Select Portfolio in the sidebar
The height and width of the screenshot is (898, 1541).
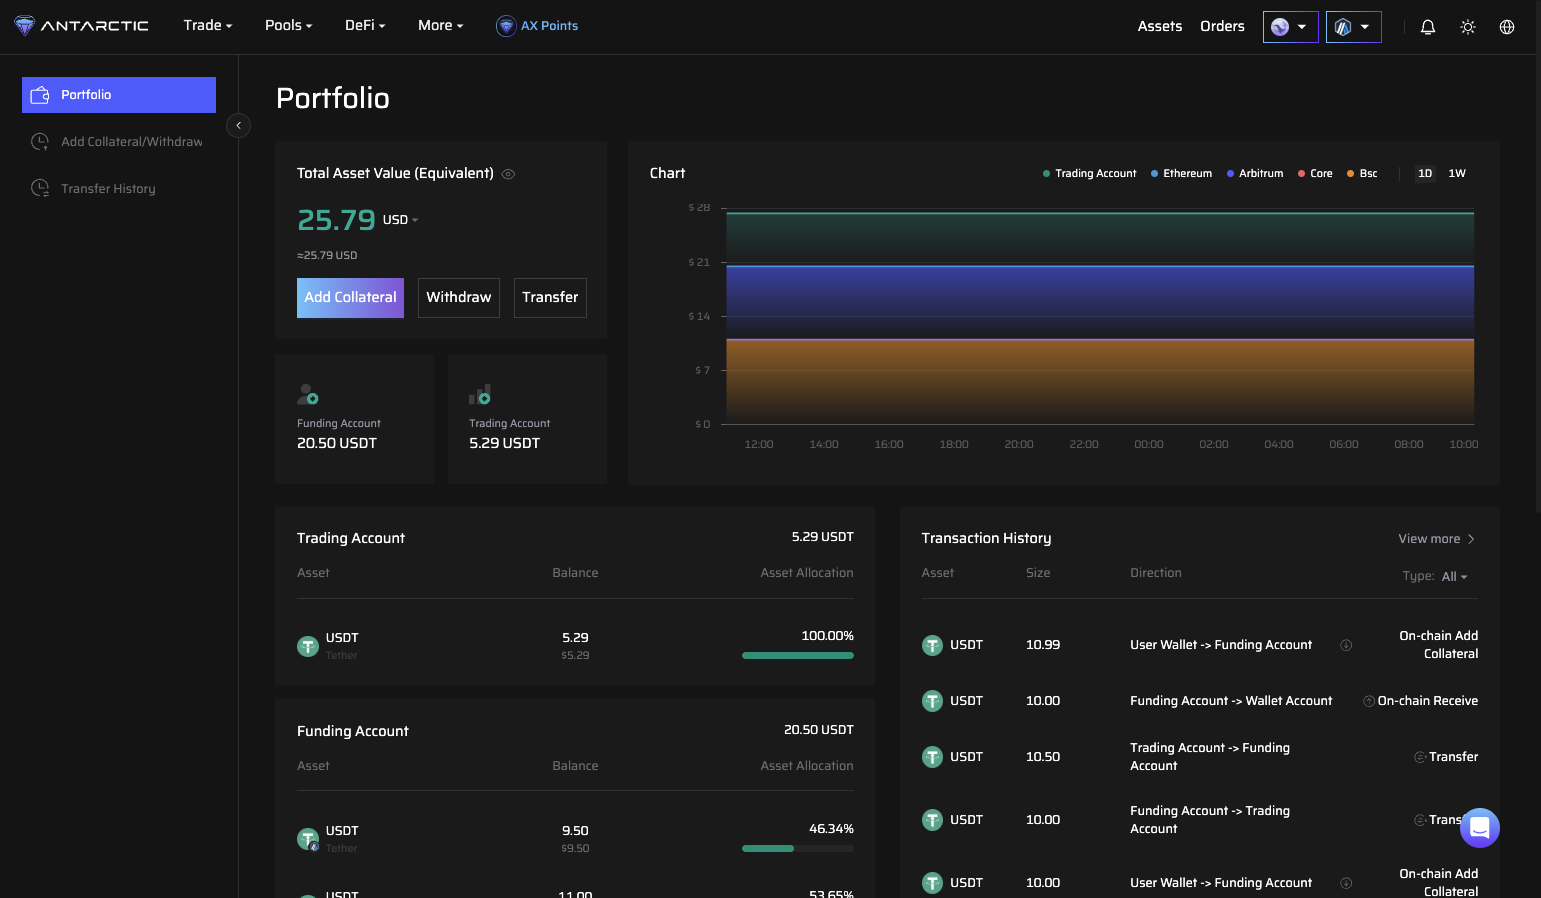click(119, 95)
